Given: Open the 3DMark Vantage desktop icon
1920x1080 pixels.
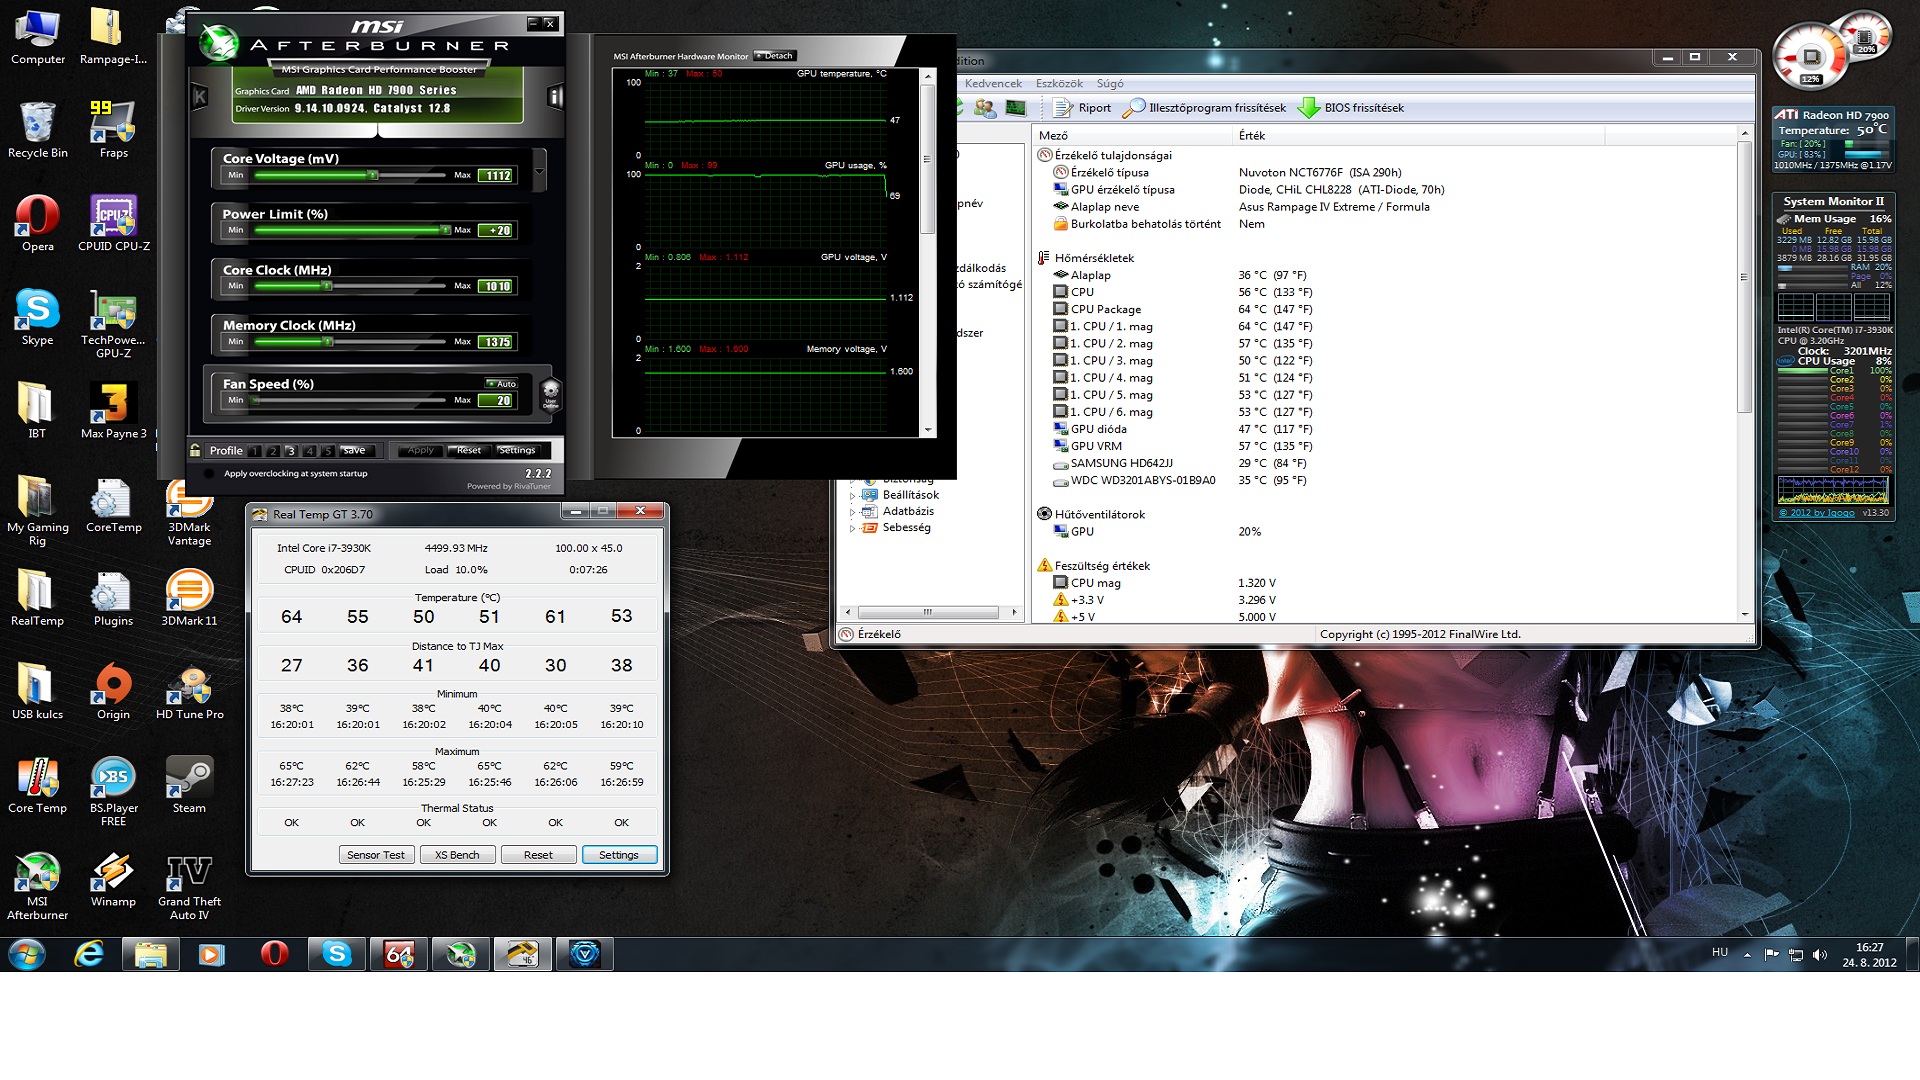Looking at the screenshot, I should click(189, 515).
